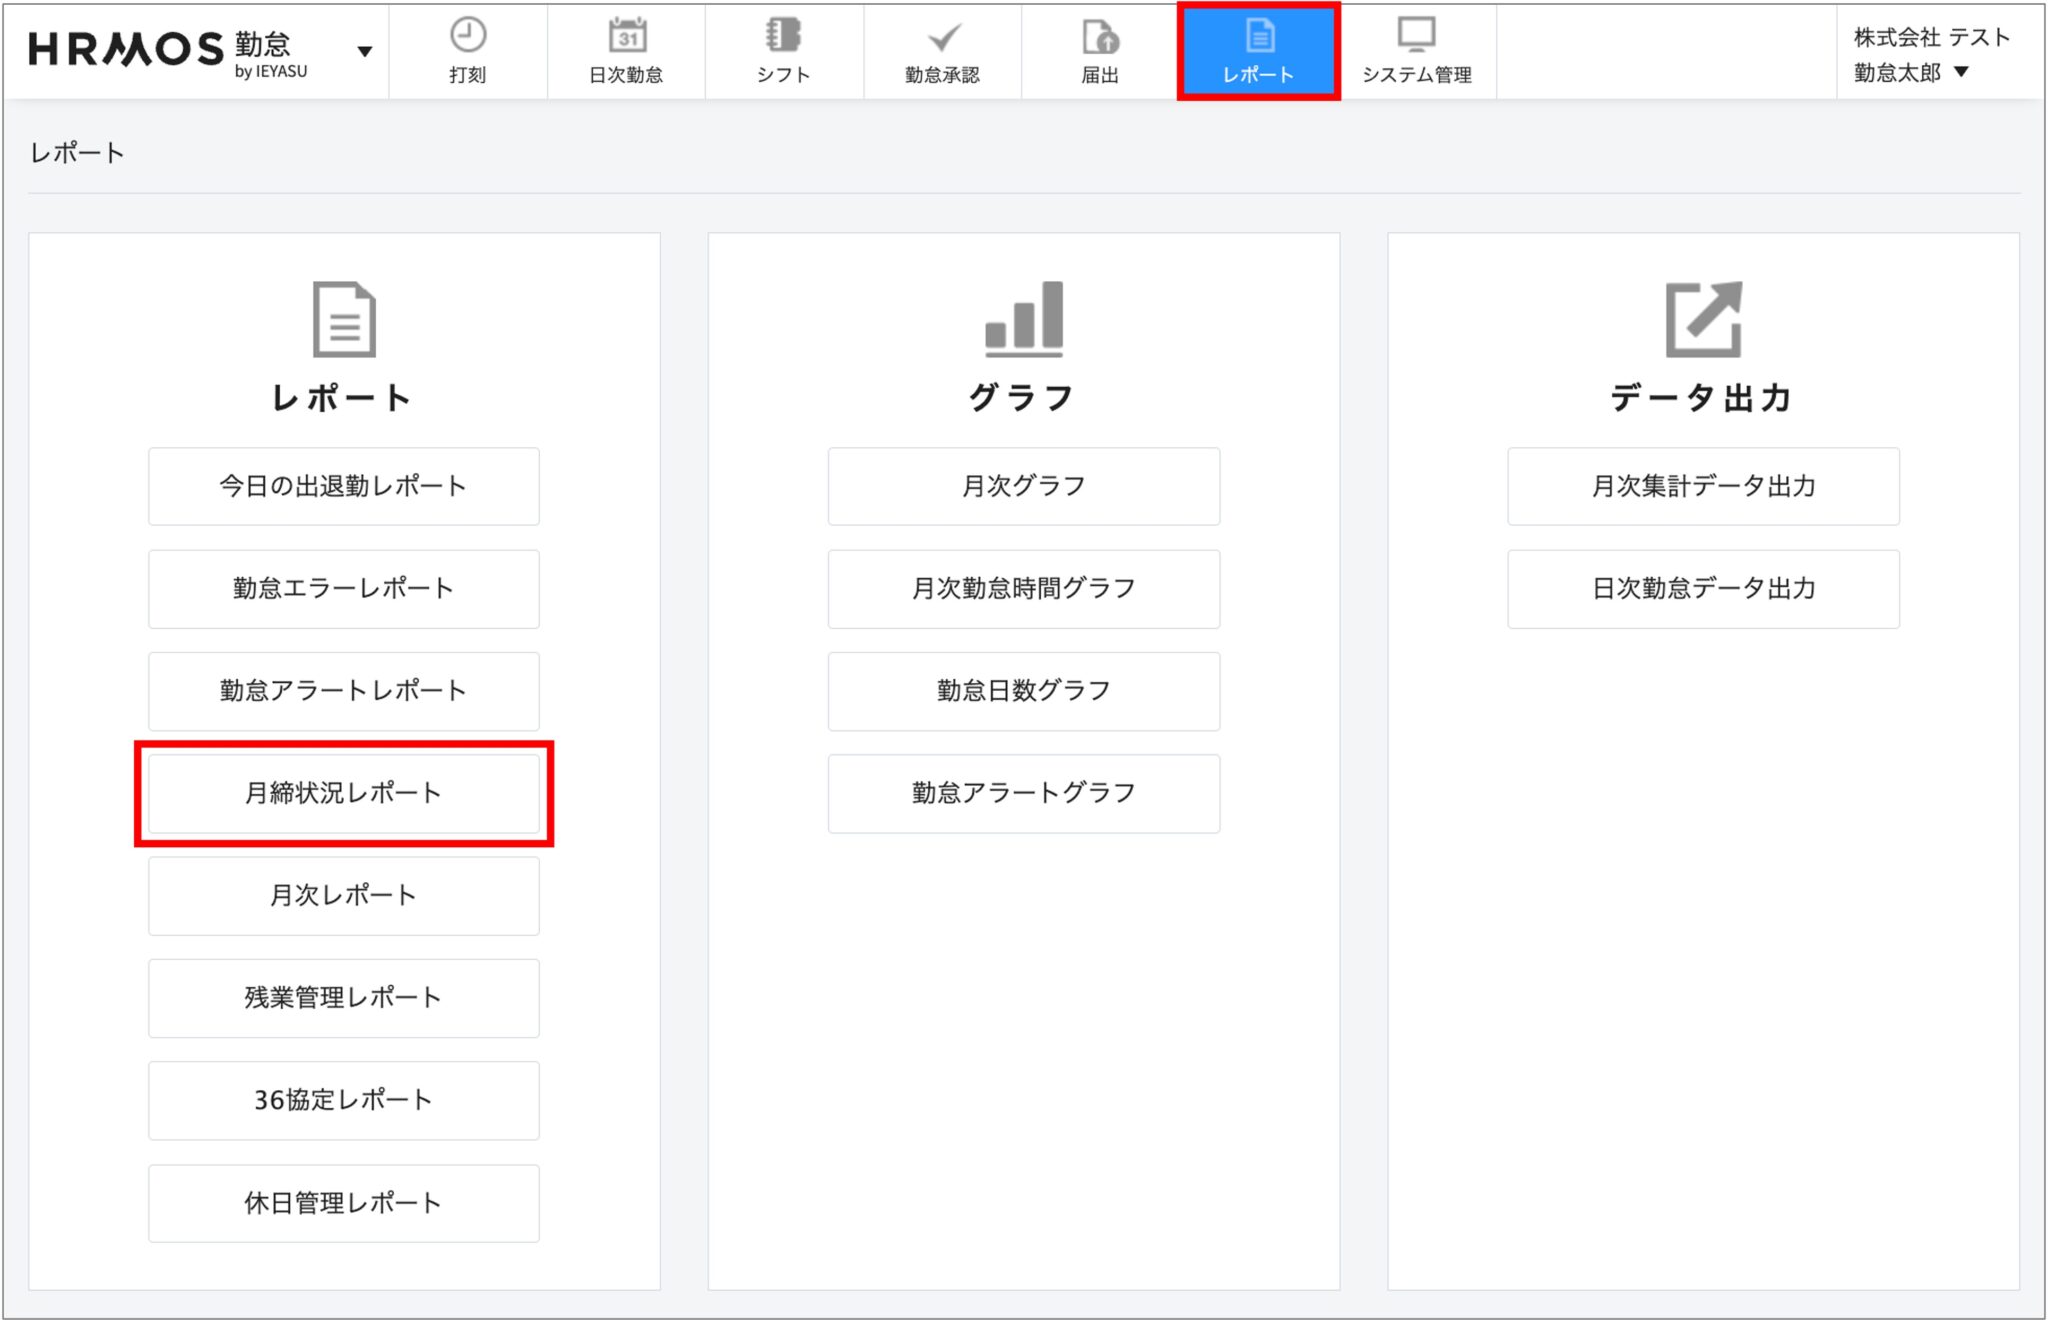Open 勤怠エラーレポート
2048x1320 pixels.
point(344,588)
